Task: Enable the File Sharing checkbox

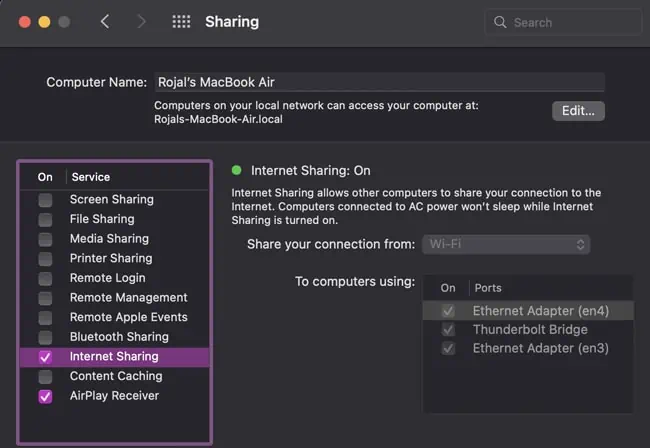Action: click(45, 219)
